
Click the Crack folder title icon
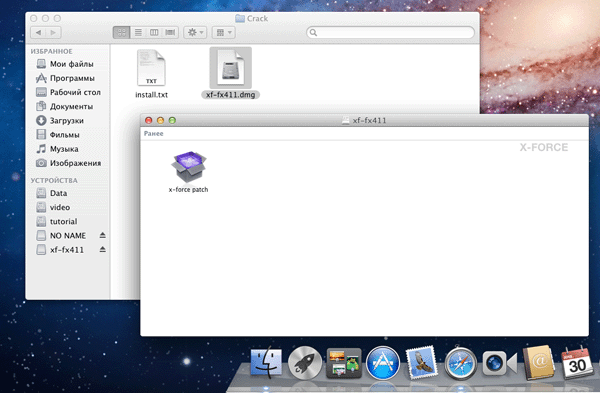(x=240, y=18)
